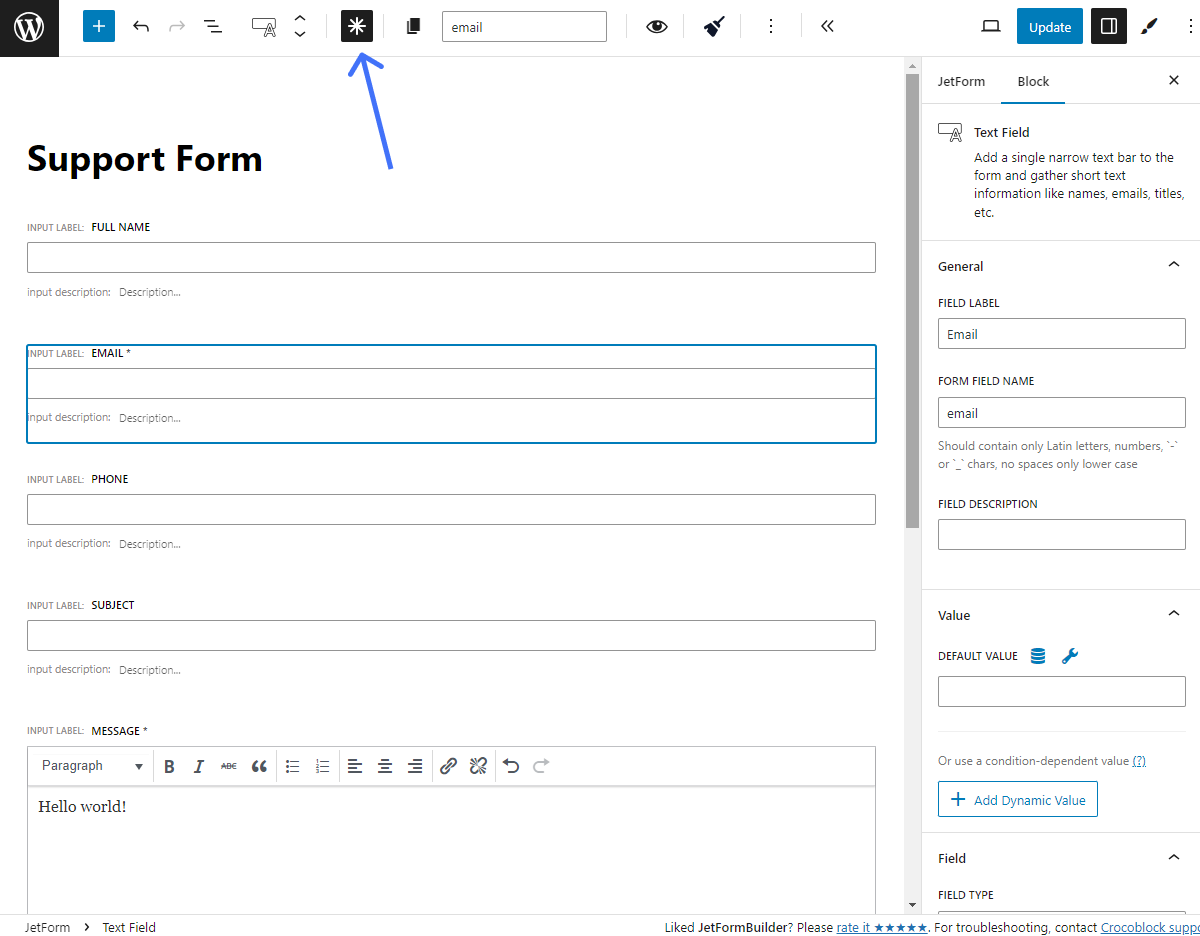Open the Paragraph format dropdown
The width and height of the screenshot is (1200, 936).
click(x=93, y=766)
